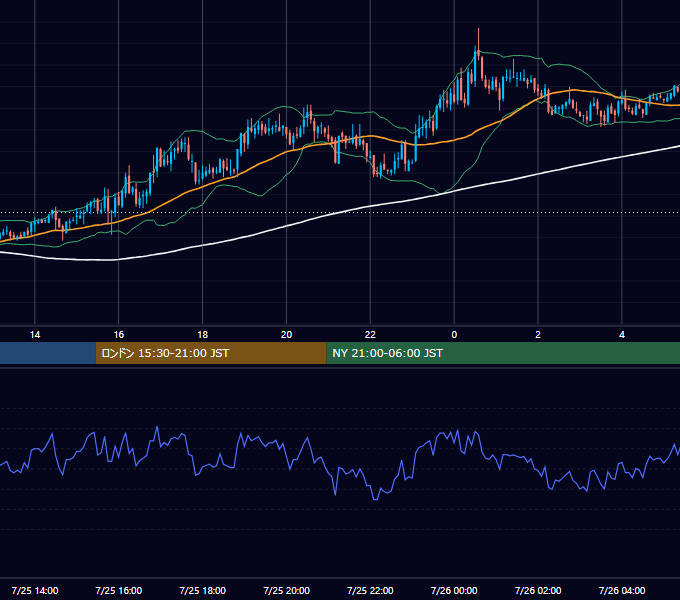680x600 pixels.
Task: Click the 7/26 02:00 date label
Action: (538, 590)
